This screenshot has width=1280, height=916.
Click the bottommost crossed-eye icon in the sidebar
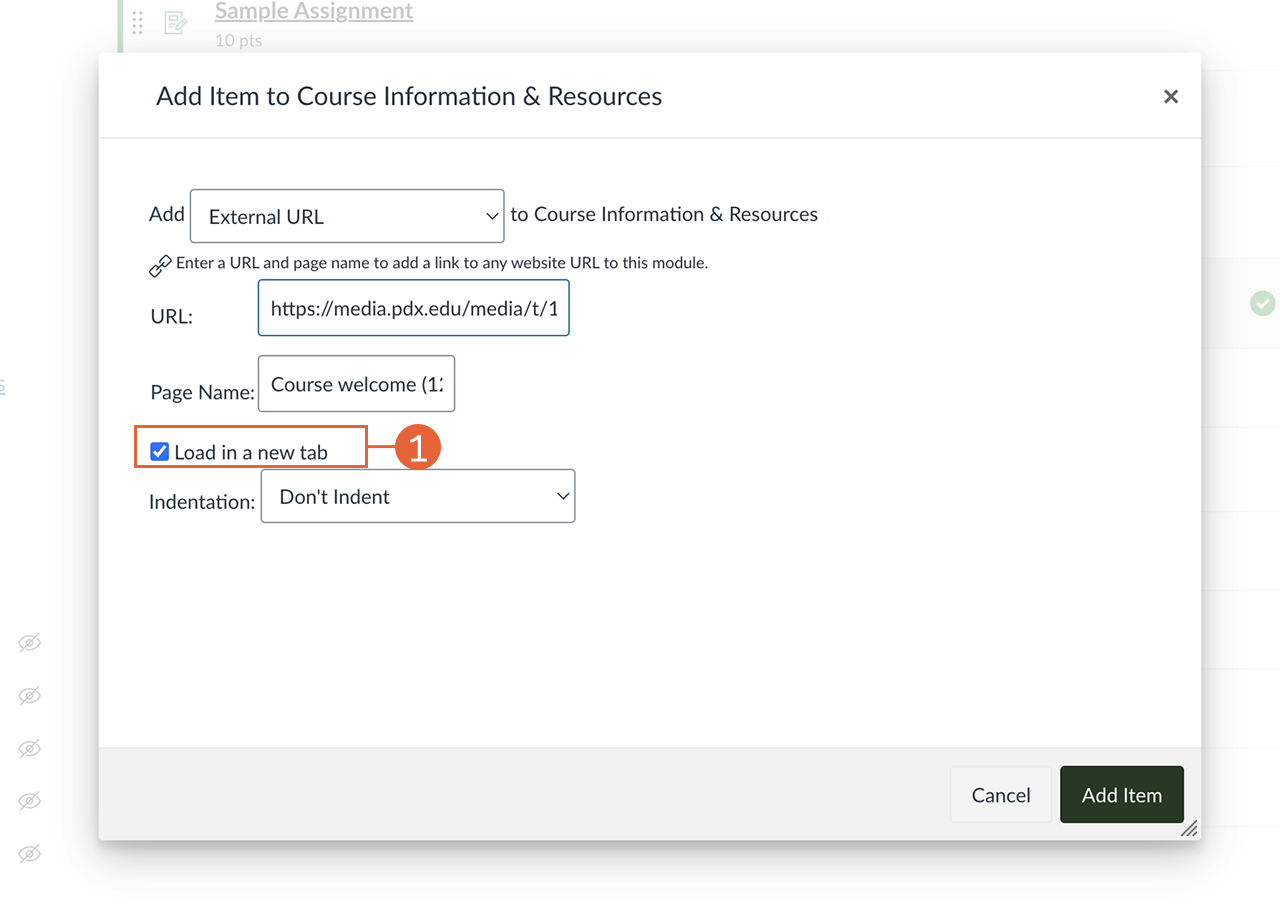[x=28, y=854]
